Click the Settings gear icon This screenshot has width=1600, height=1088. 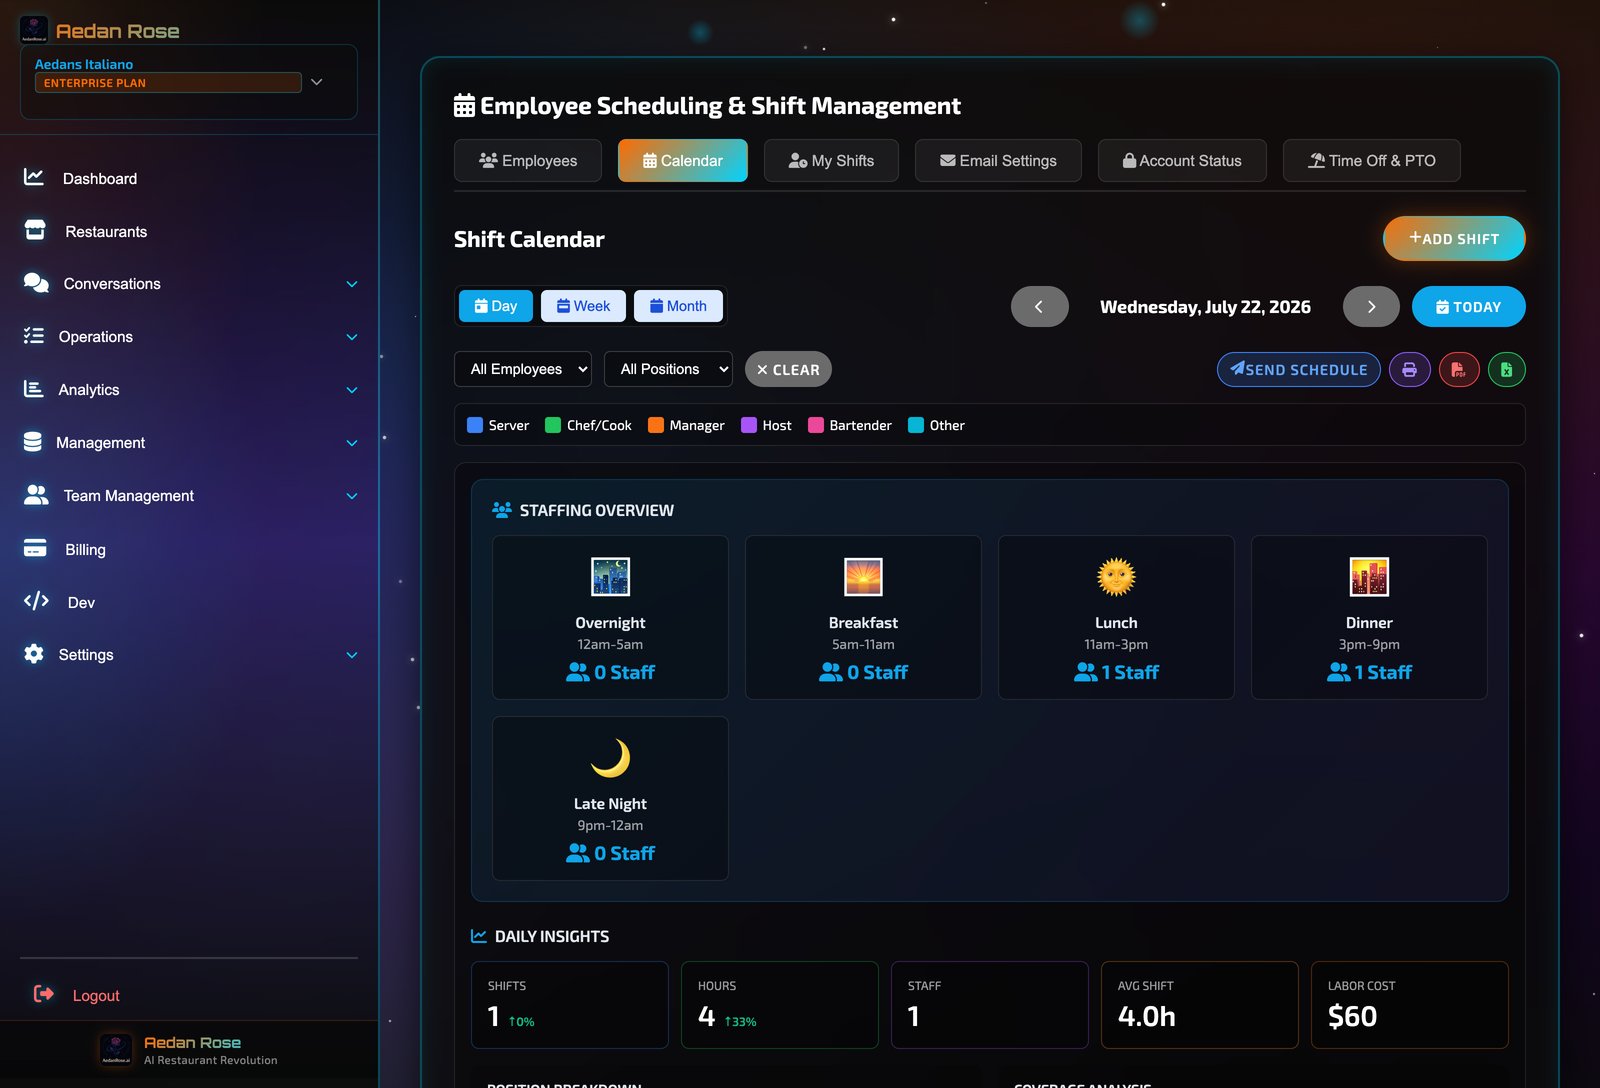pos(34,654)
